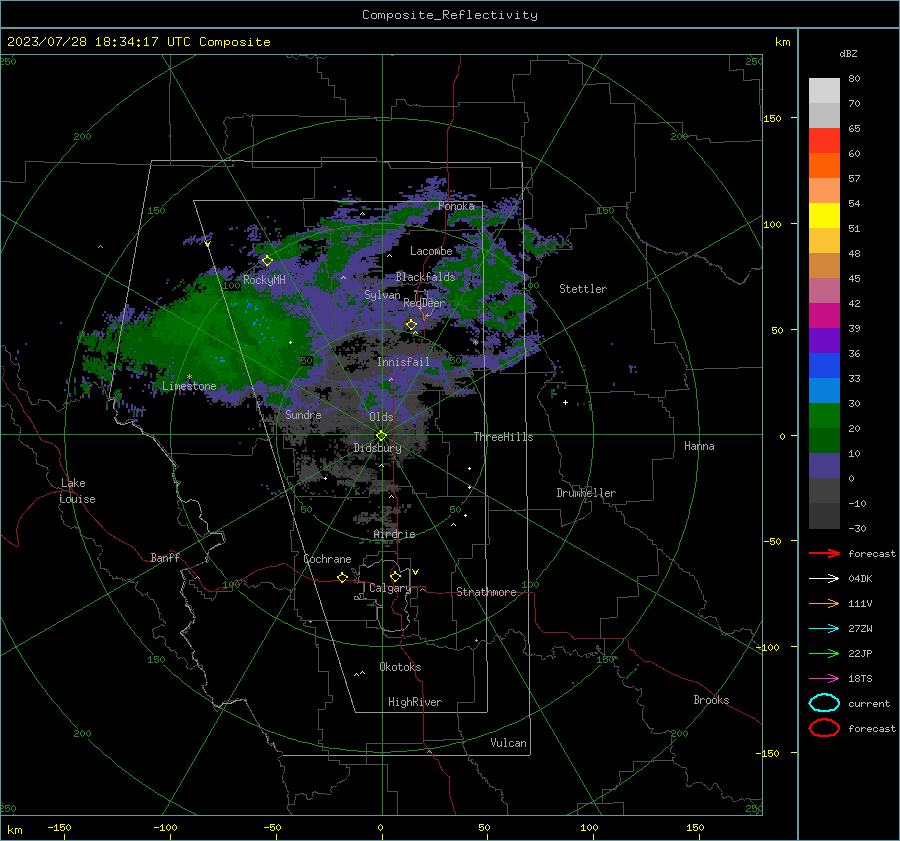
Task: Click the yellow diamond marker near Cochrane
Action: click(342, 577)
